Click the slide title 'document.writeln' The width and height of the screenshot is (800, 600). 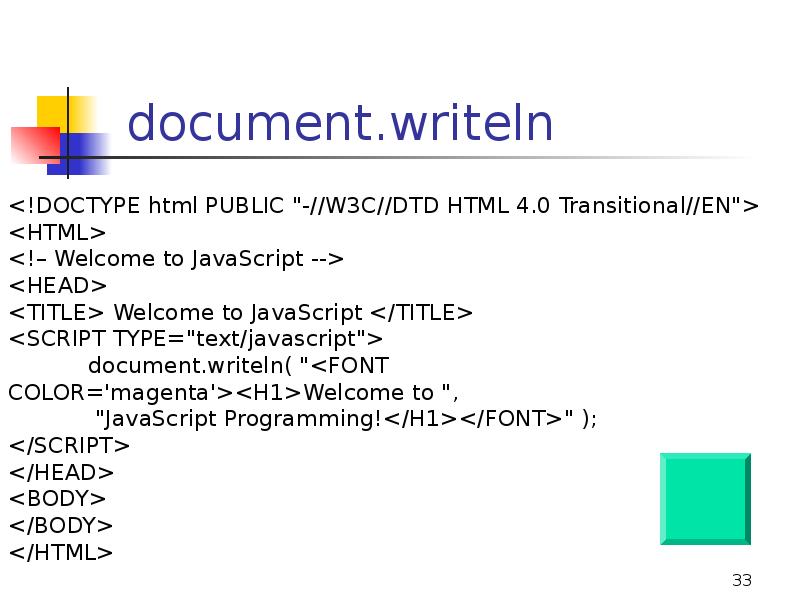pyautogui.click(x=340, y=123)
